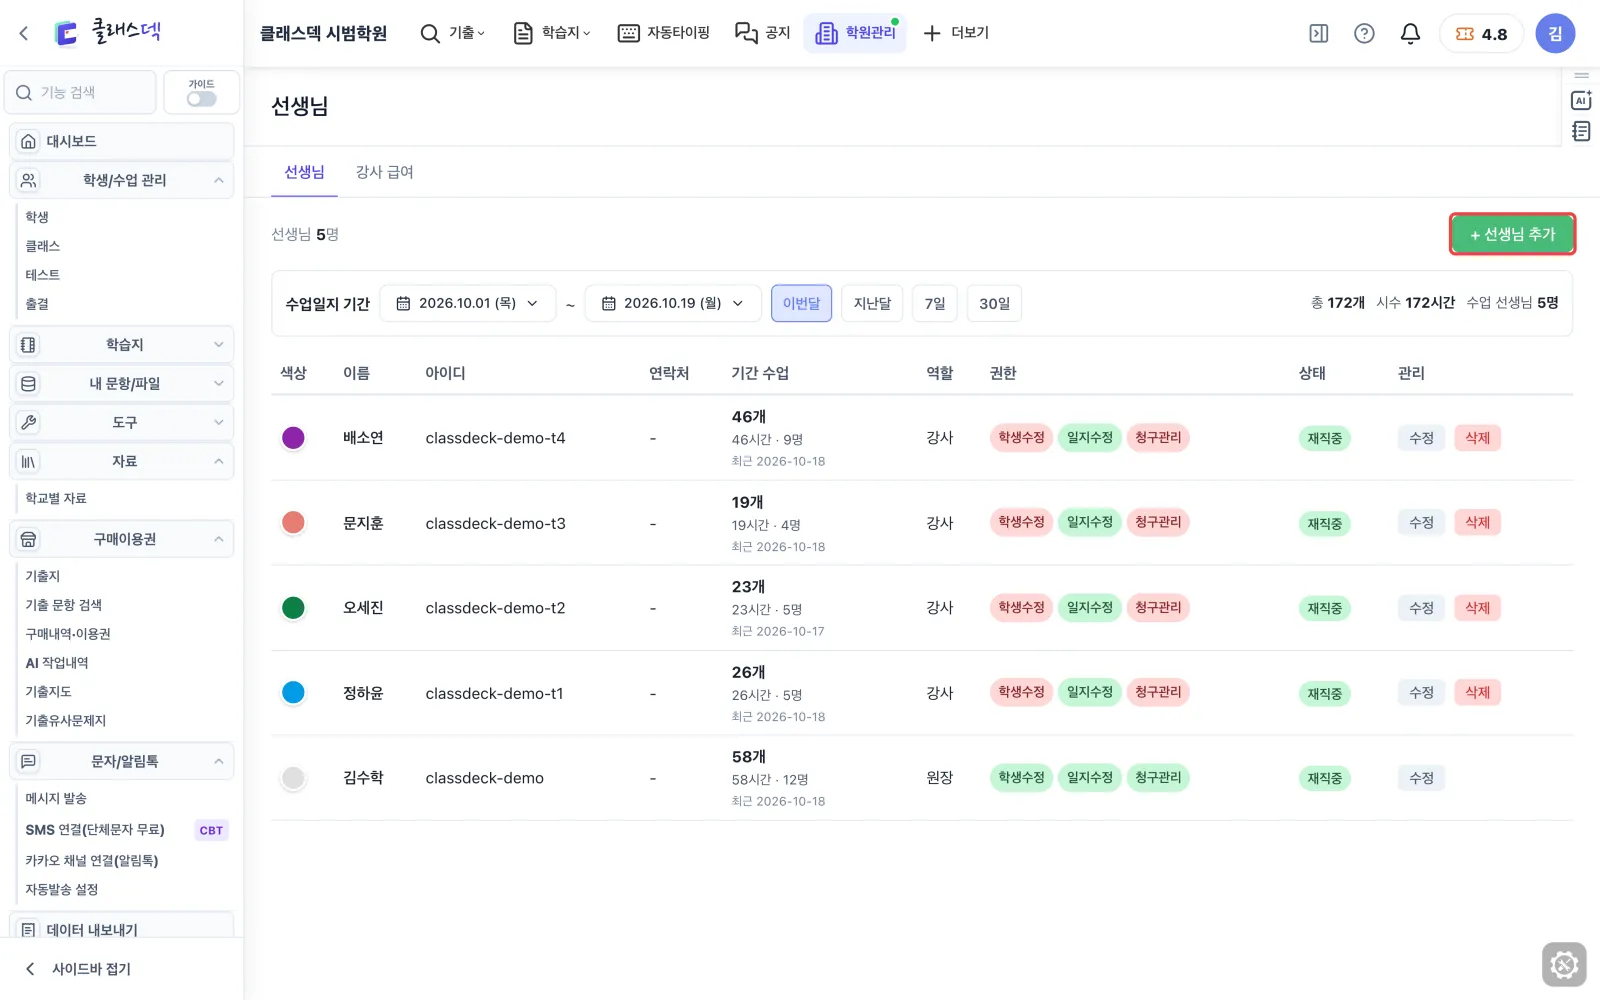Toggle the 가이드 switch
This screenshot has height=1000, width=1600.
click(x=201, y=99)
